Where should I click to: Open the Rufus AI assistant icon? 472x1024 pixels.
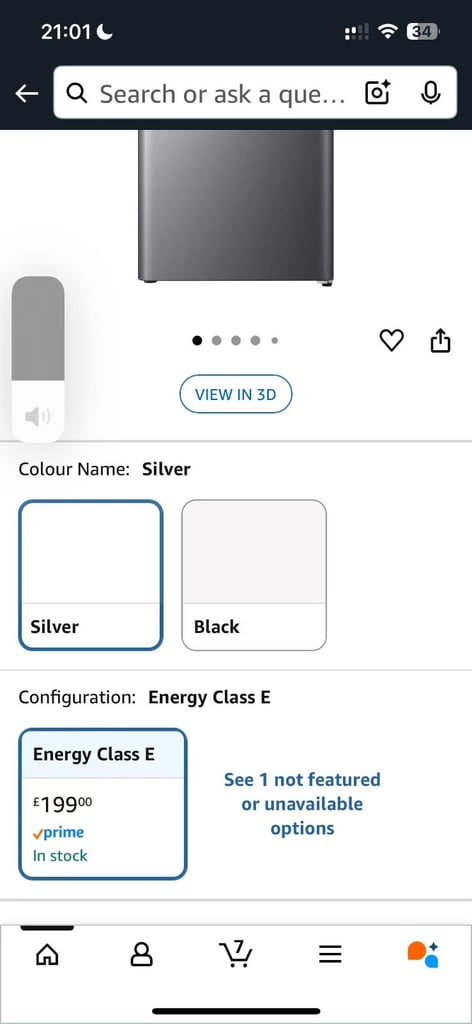[x=423, y=954]
